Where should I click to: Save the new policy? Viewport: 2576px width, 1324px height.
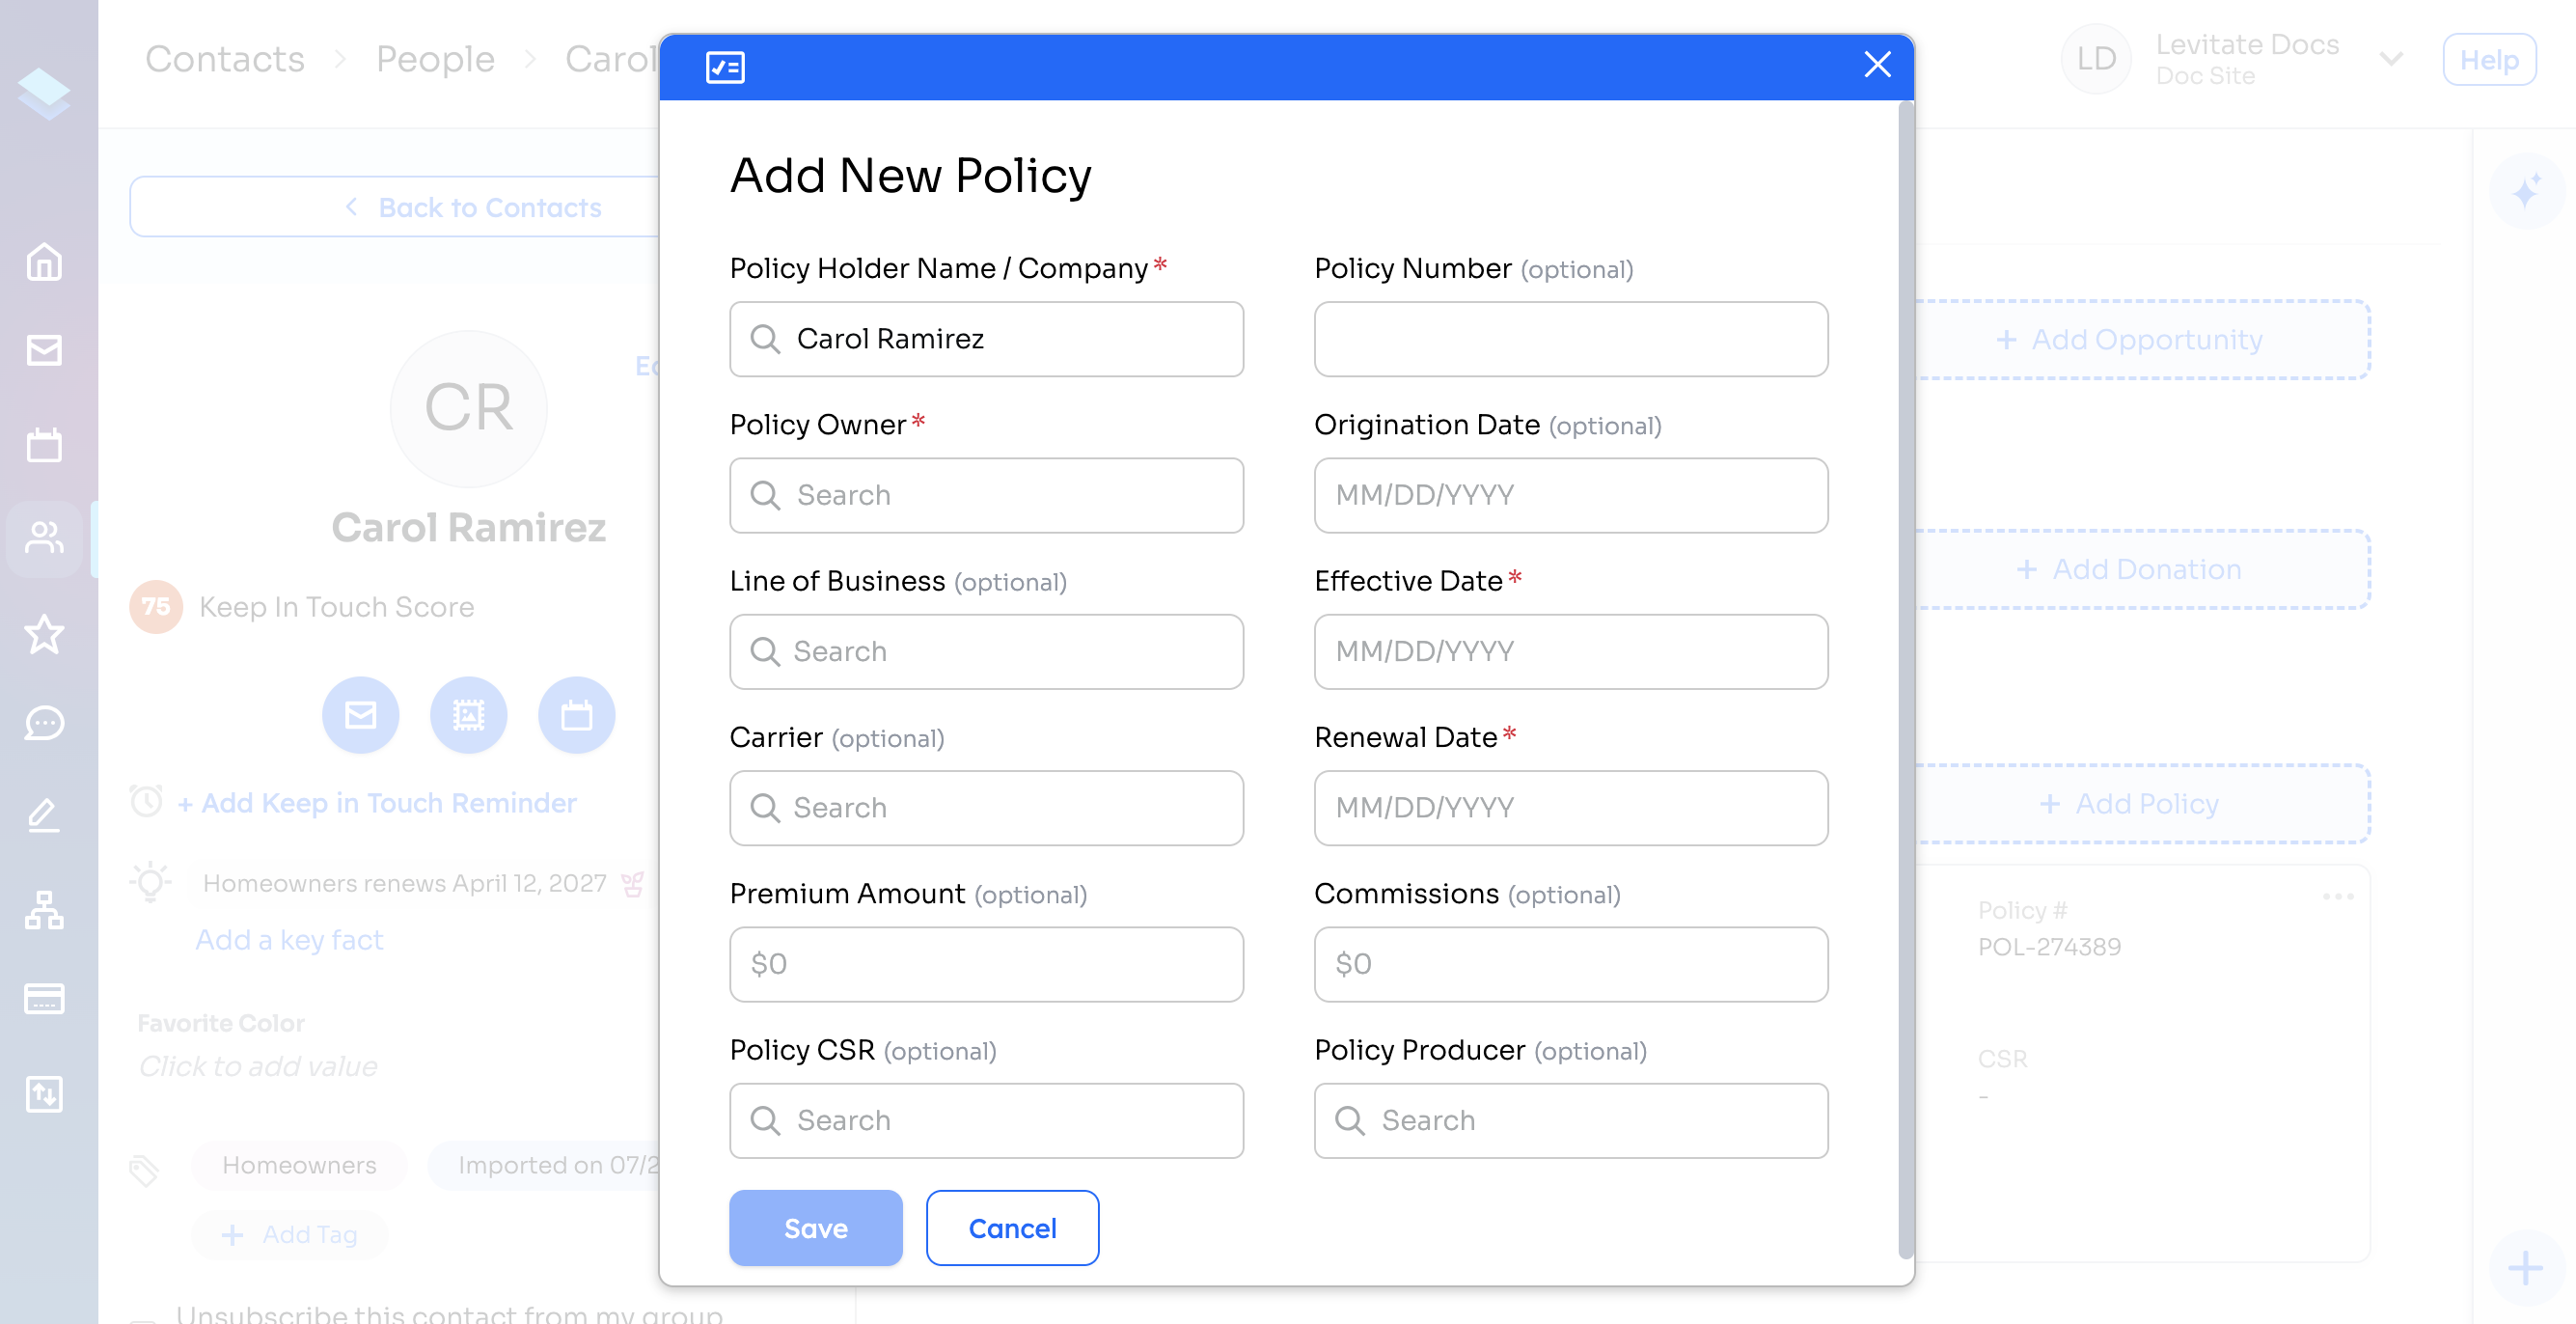click(x=815, y=1228)
